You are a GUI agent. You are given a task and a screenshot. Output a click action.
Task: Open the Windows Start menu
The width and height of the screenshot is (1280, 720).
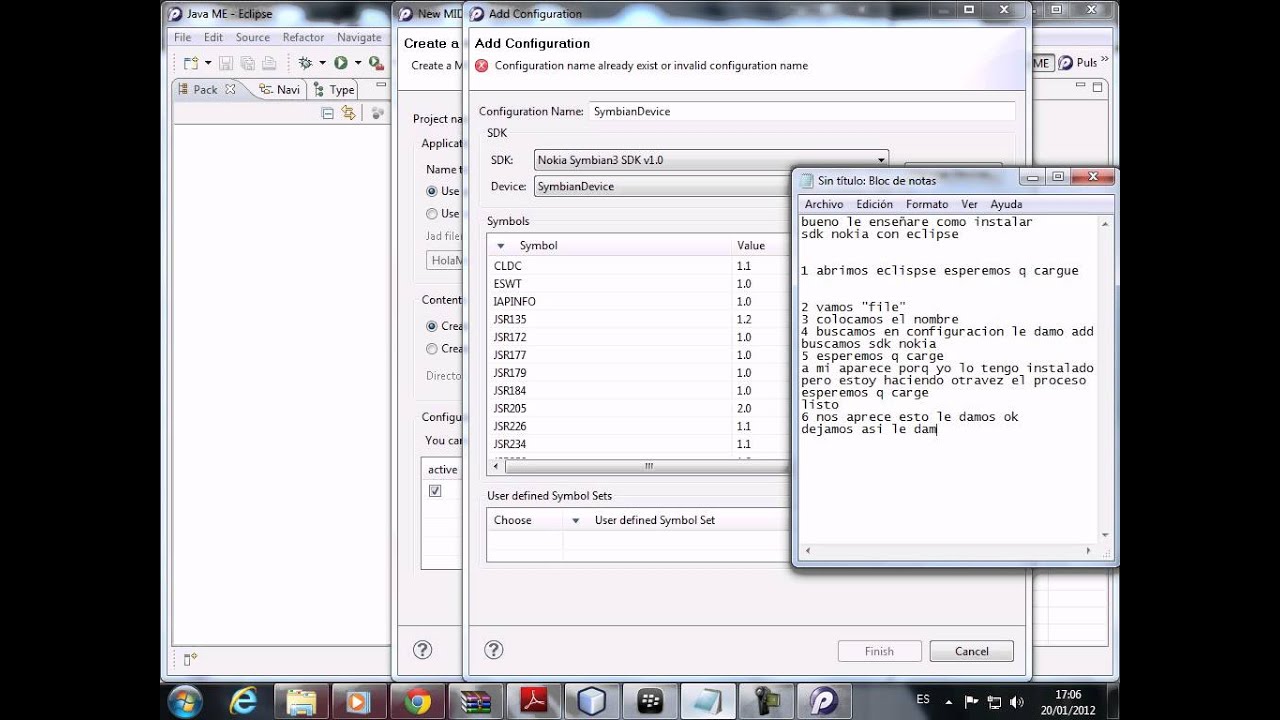coord(186,701)
